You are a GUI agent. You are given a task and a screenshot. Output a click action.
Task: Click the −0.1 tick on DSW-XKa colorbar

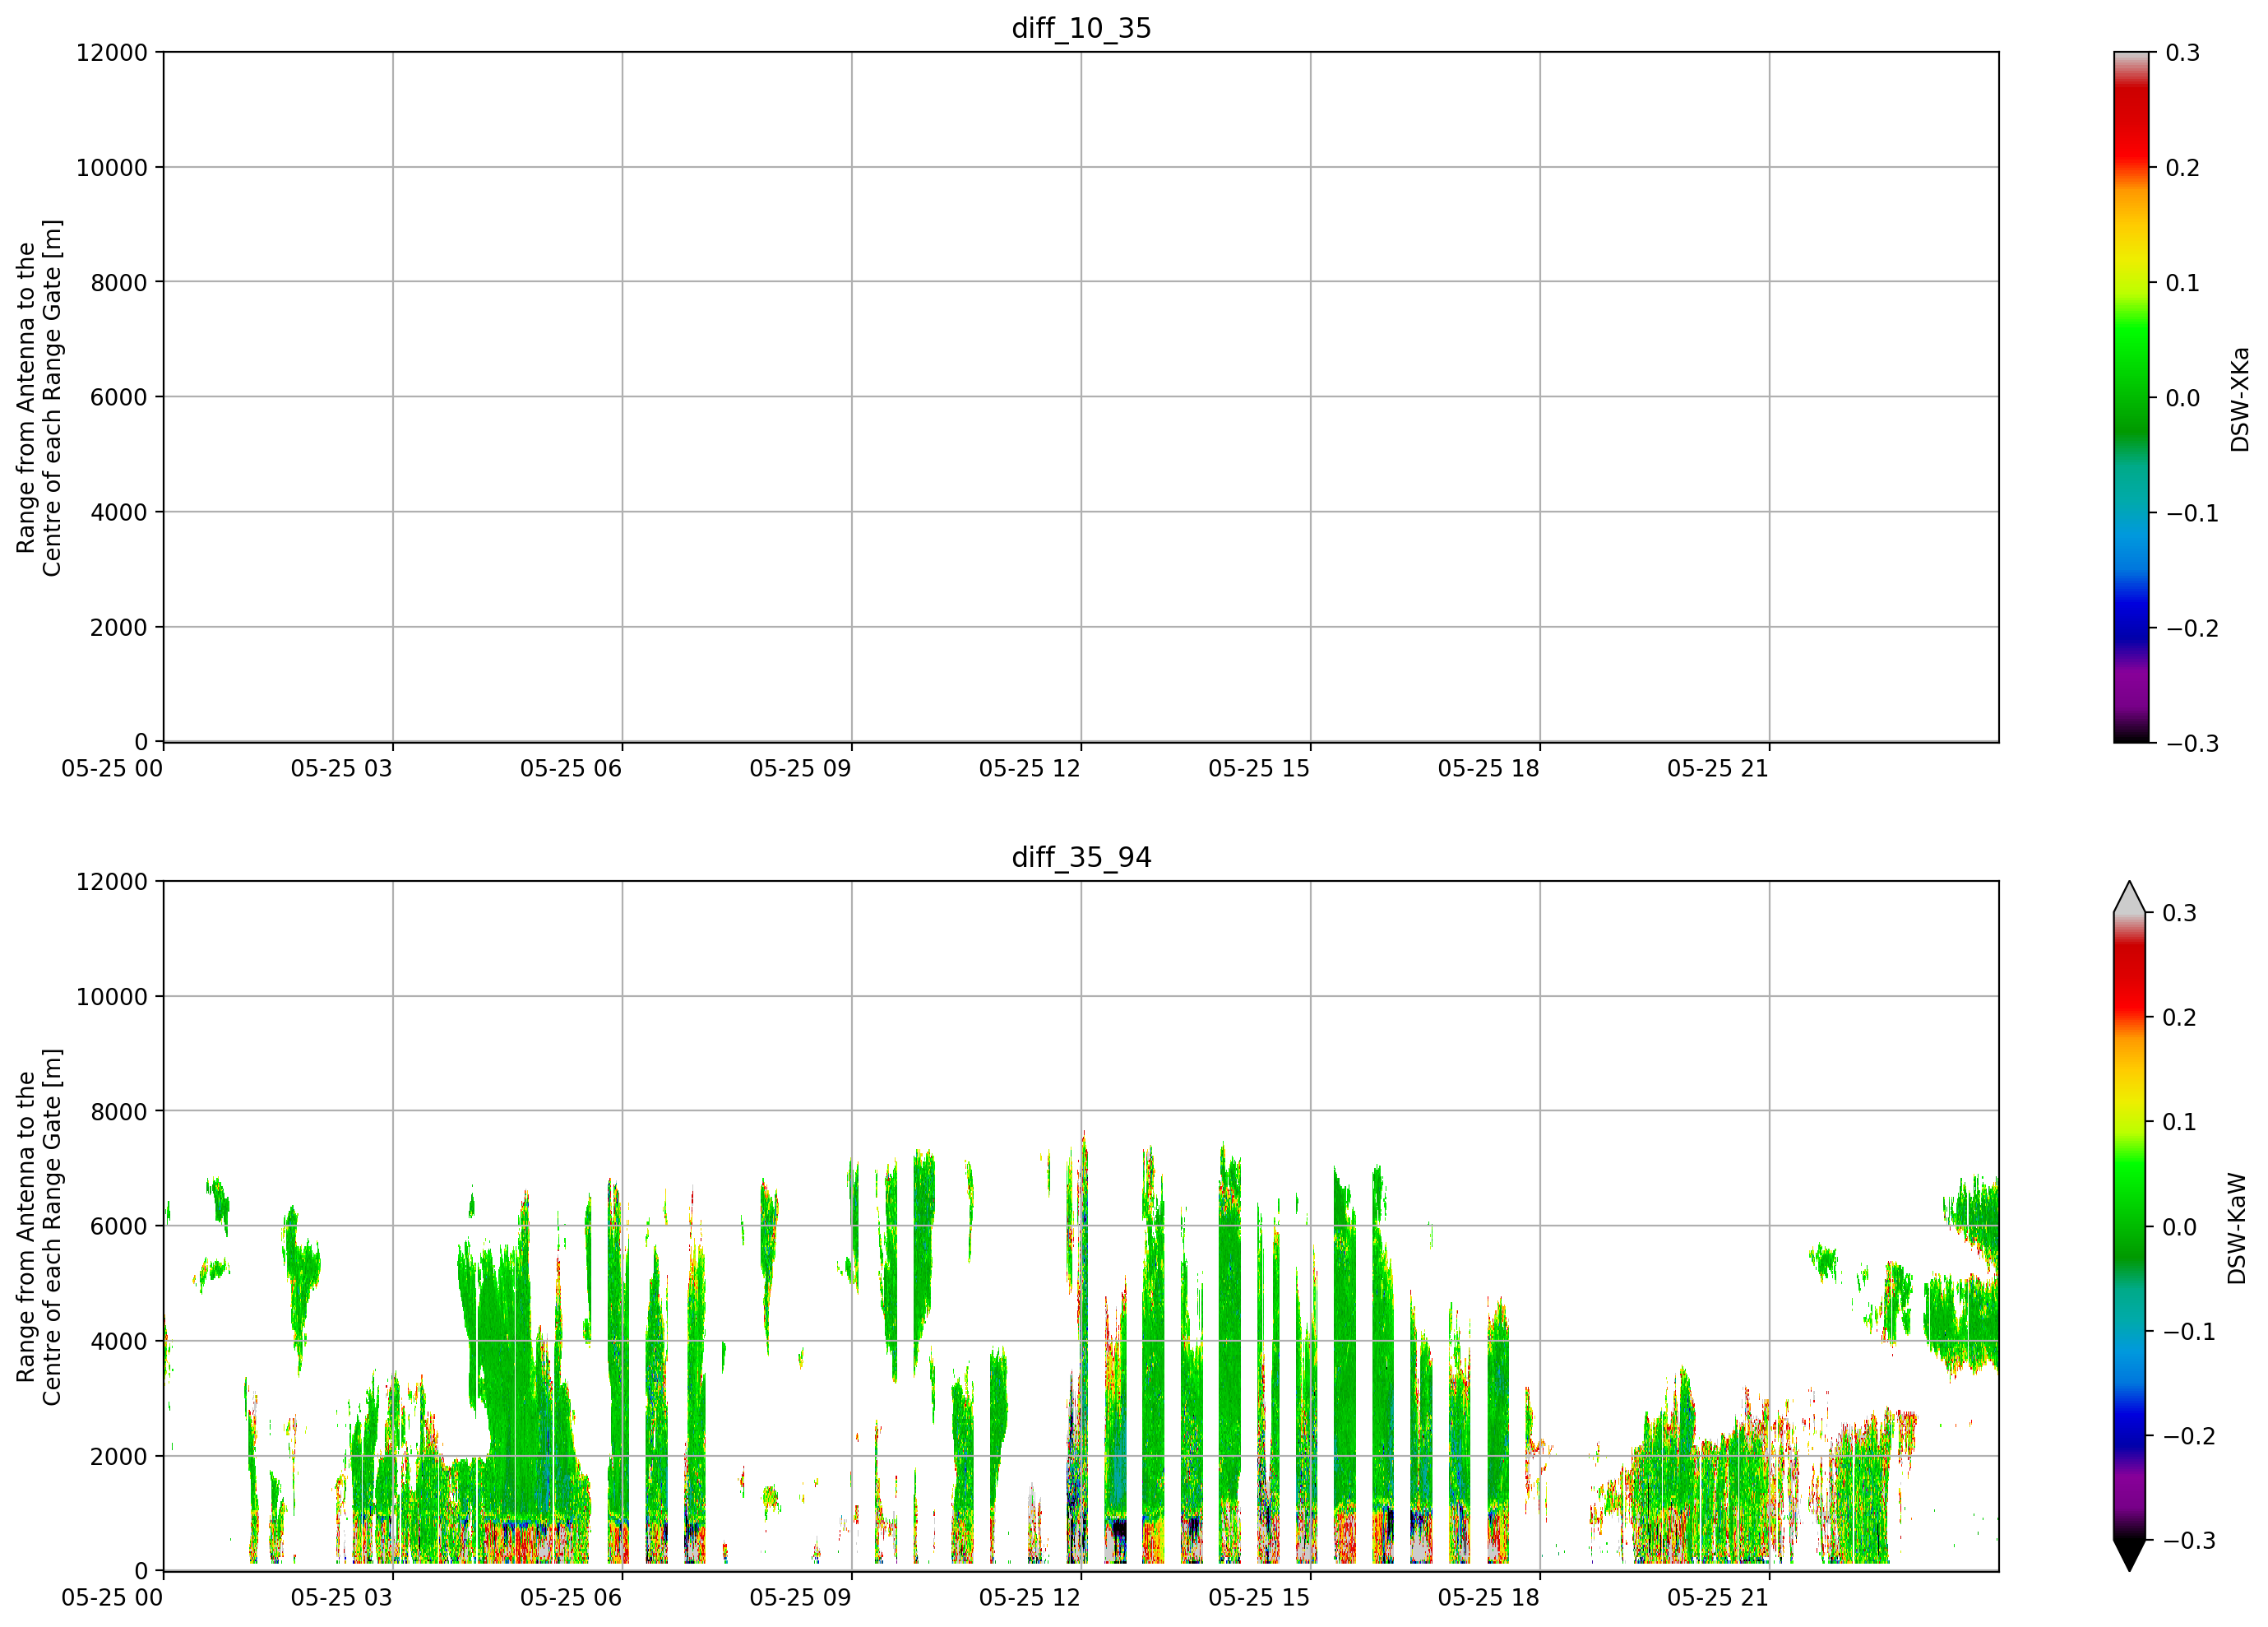pos(2192,512)
